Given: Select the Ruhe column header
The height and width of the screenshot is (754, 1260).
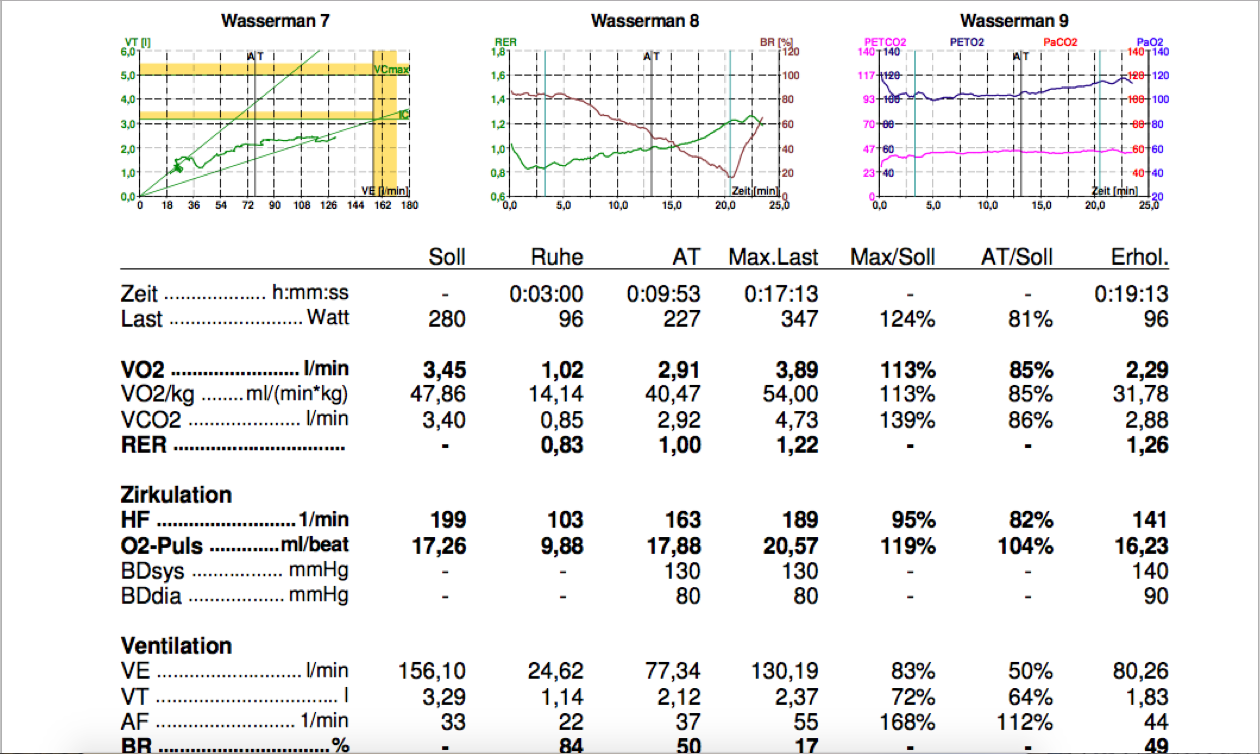Looking at the screenshot, I should click(556, 257).
